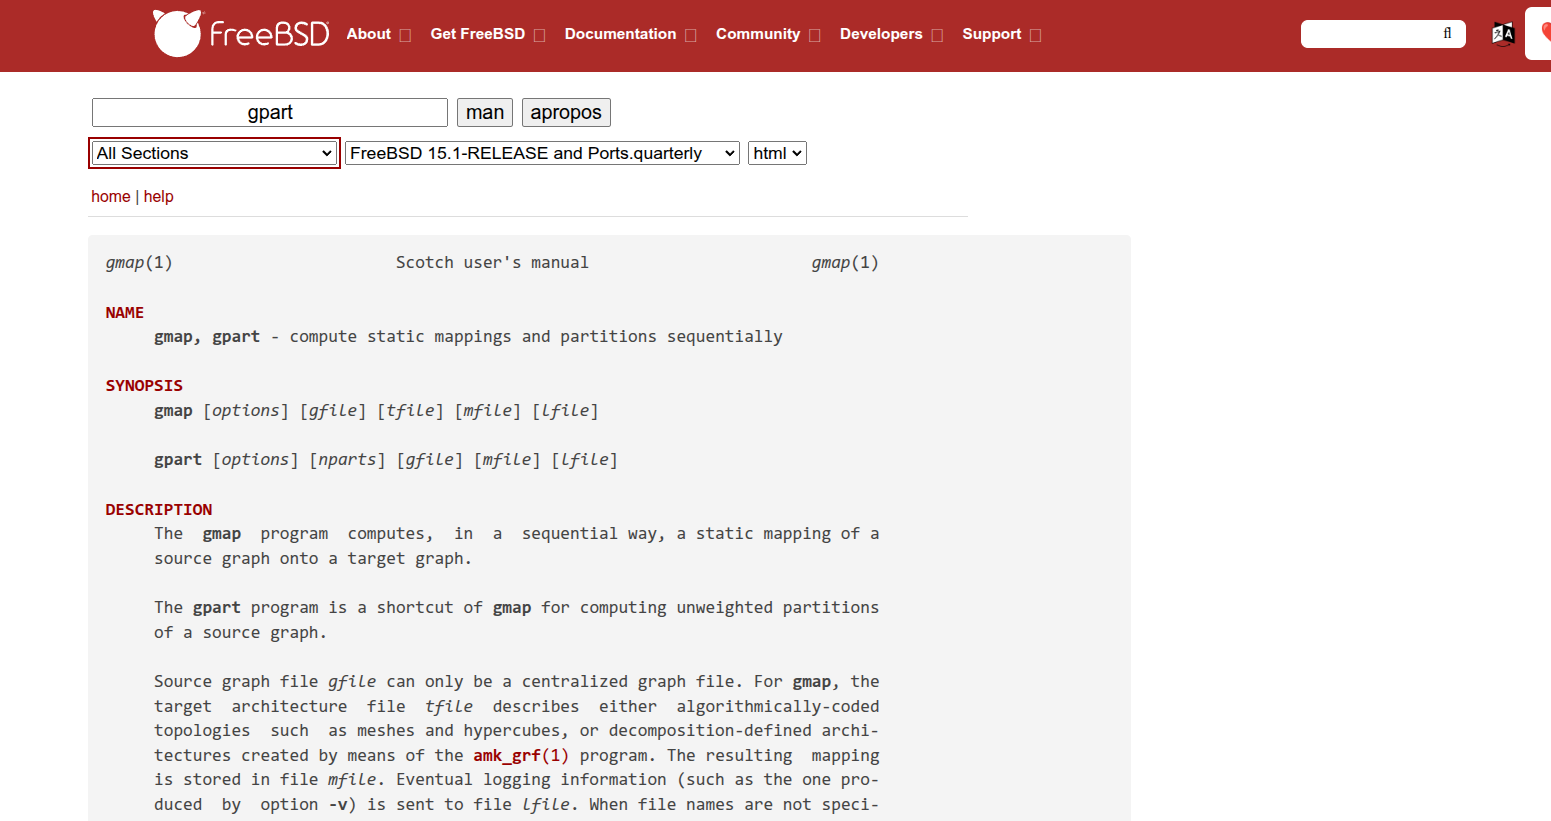Open the Developers menu
The image size is (1551, 821).
pyautogui.click(x=881, y=34)
